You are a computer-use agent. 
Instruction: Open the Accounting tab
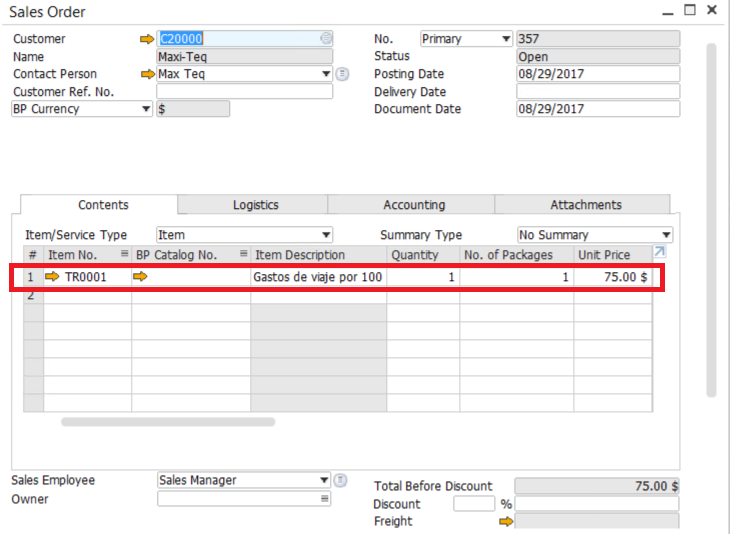413,205
